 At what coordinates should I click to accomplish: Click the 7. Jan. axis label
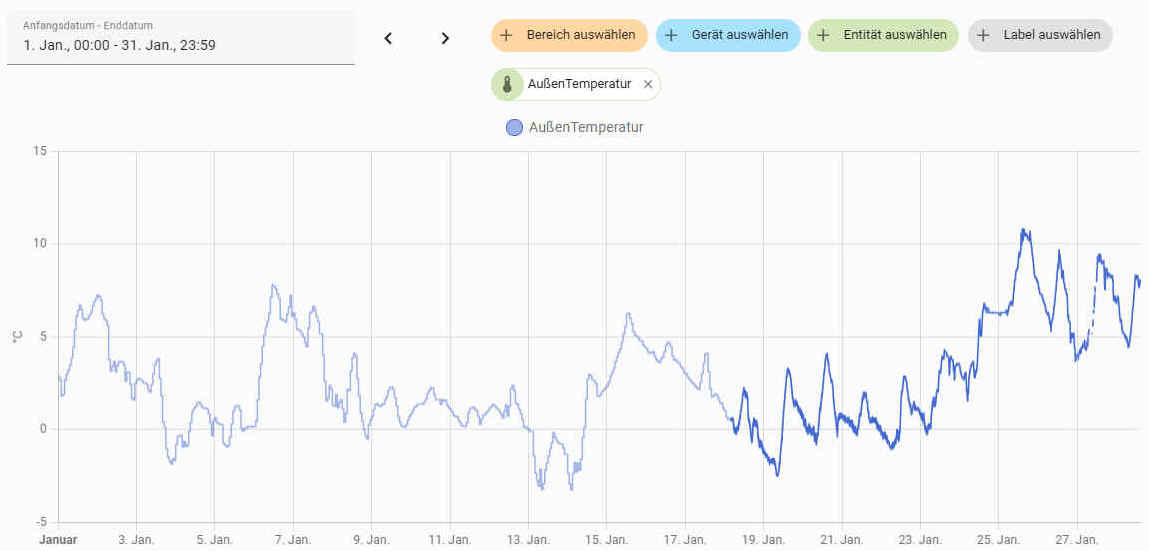(293, 540)
